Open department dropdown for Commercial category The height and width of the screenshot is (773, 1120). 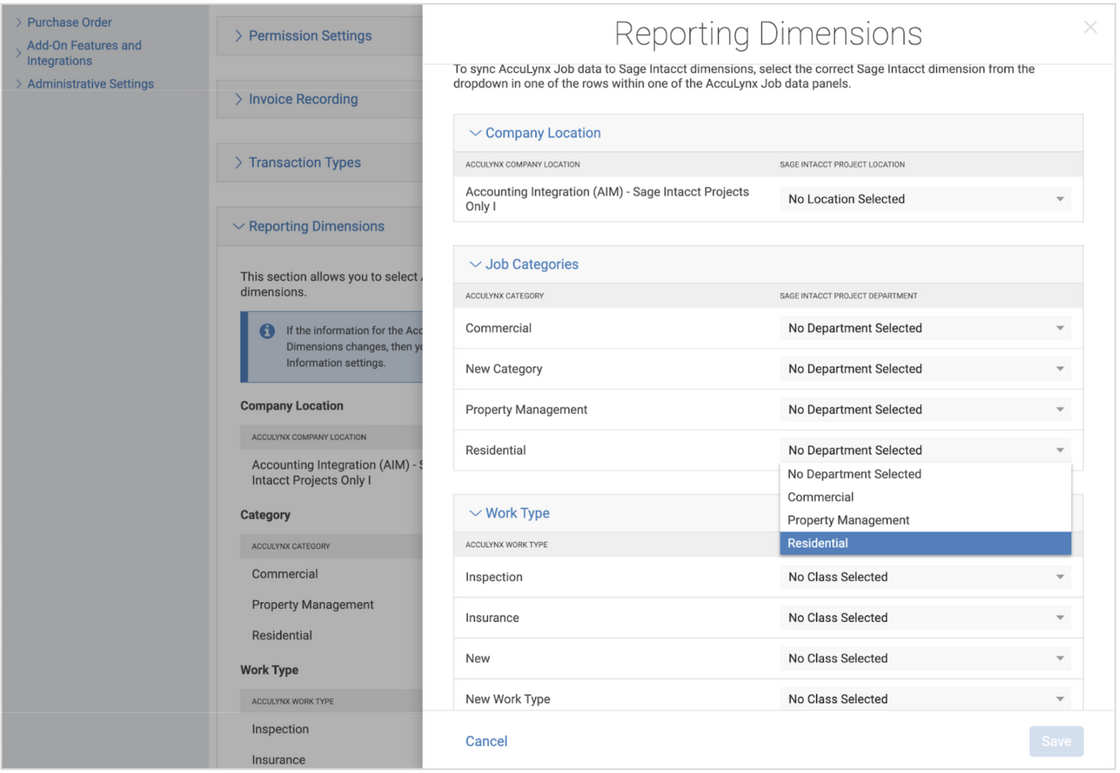click(x=925, y=328)
